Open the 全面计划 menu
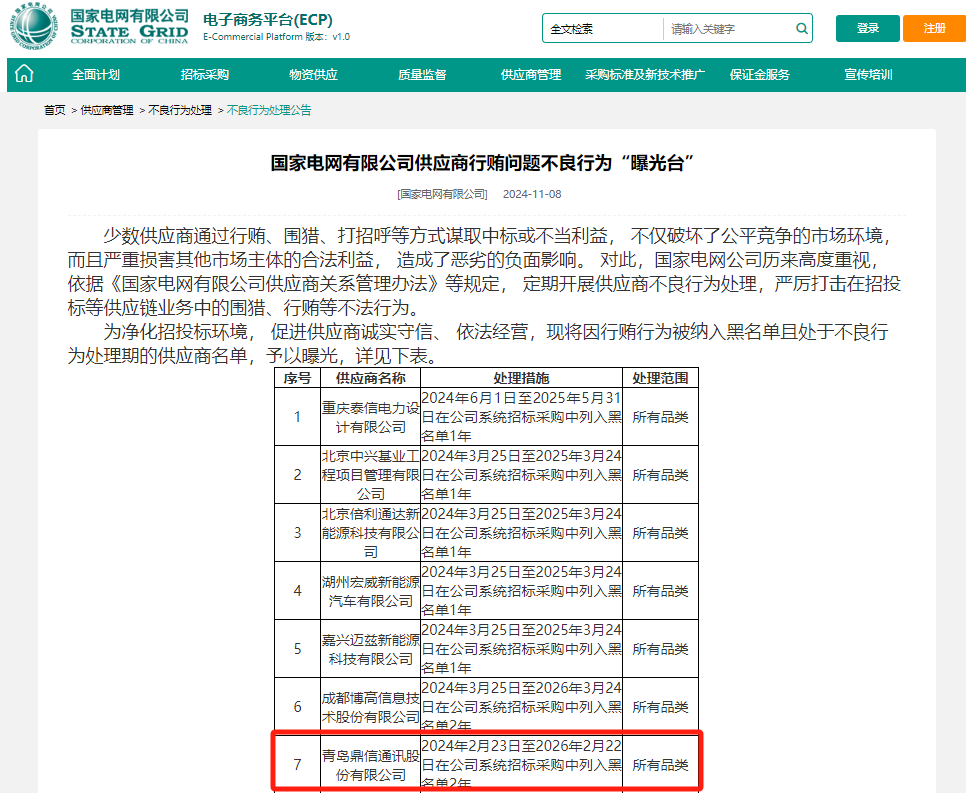 pos(95,75)
